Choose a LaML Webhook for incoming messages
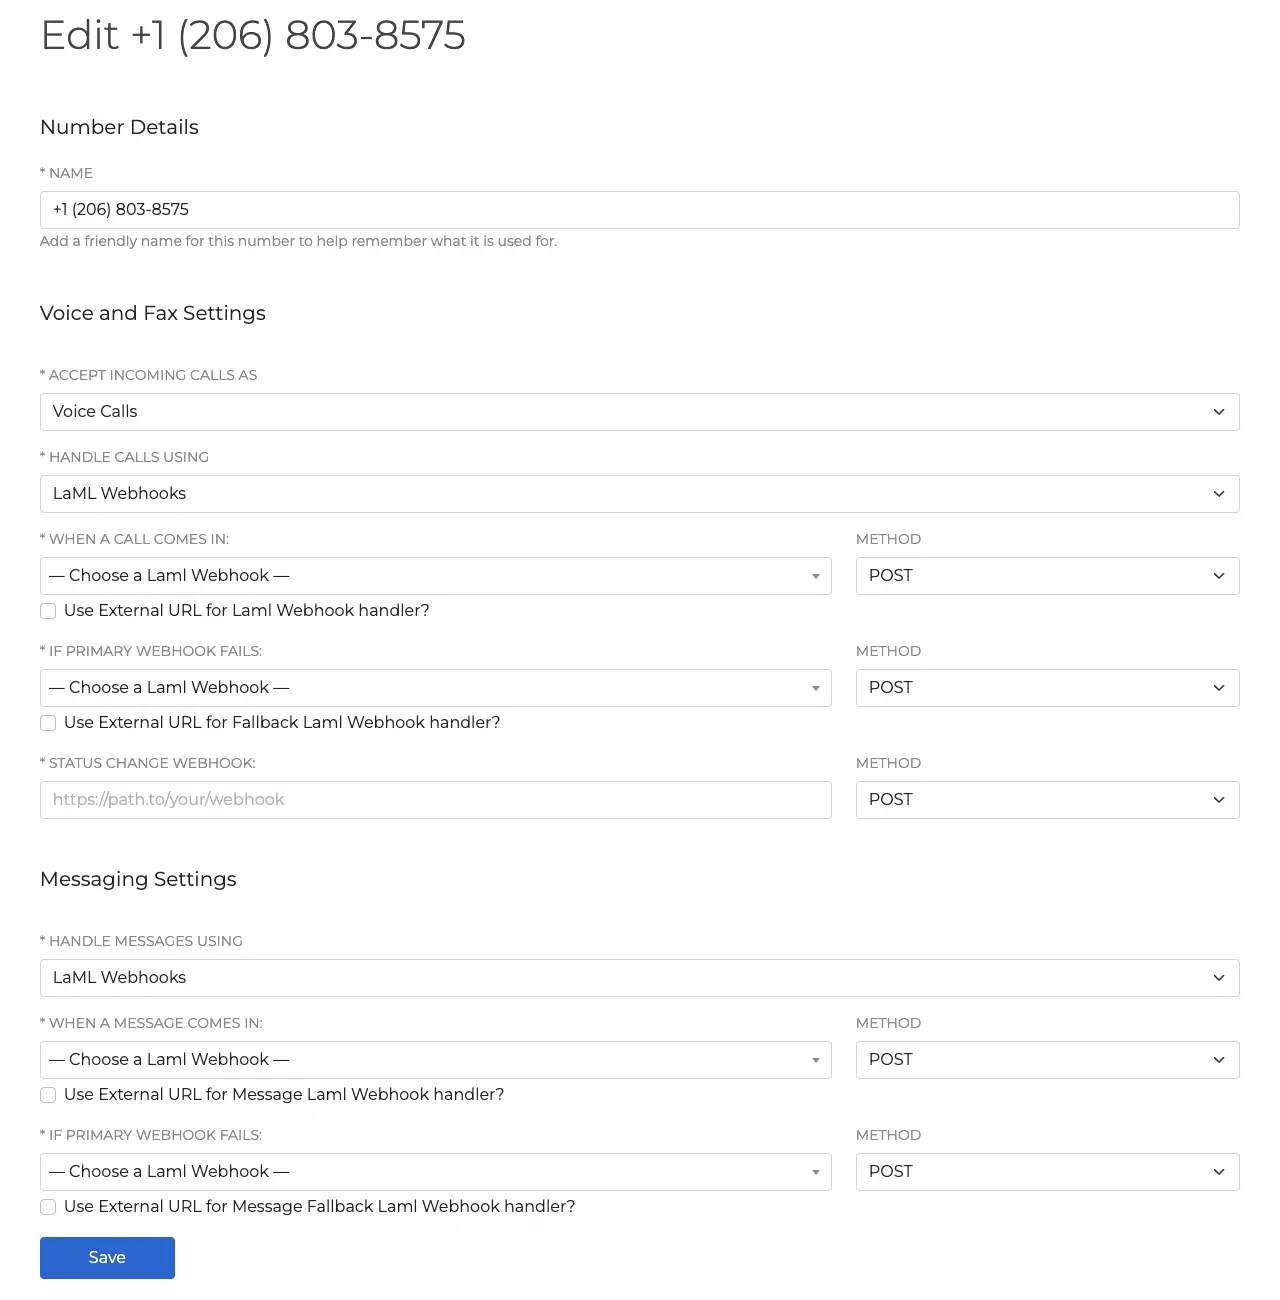The image size is (1280, 1300). coord(435,1059)
